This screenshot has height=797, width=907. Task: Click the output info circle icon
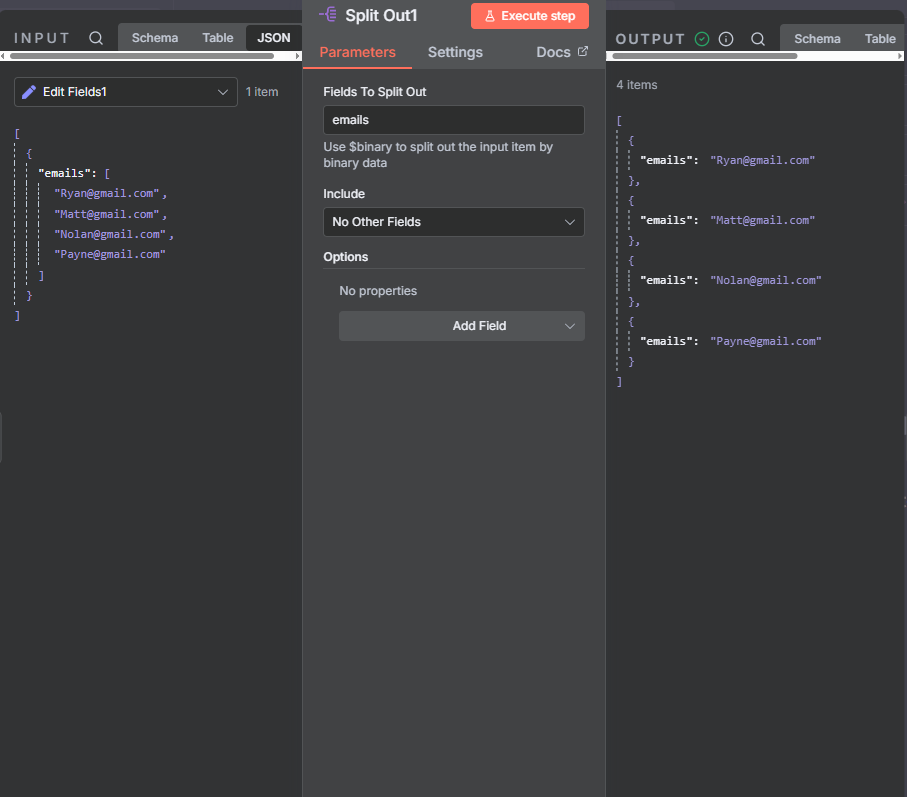click(x=726, y=39)
